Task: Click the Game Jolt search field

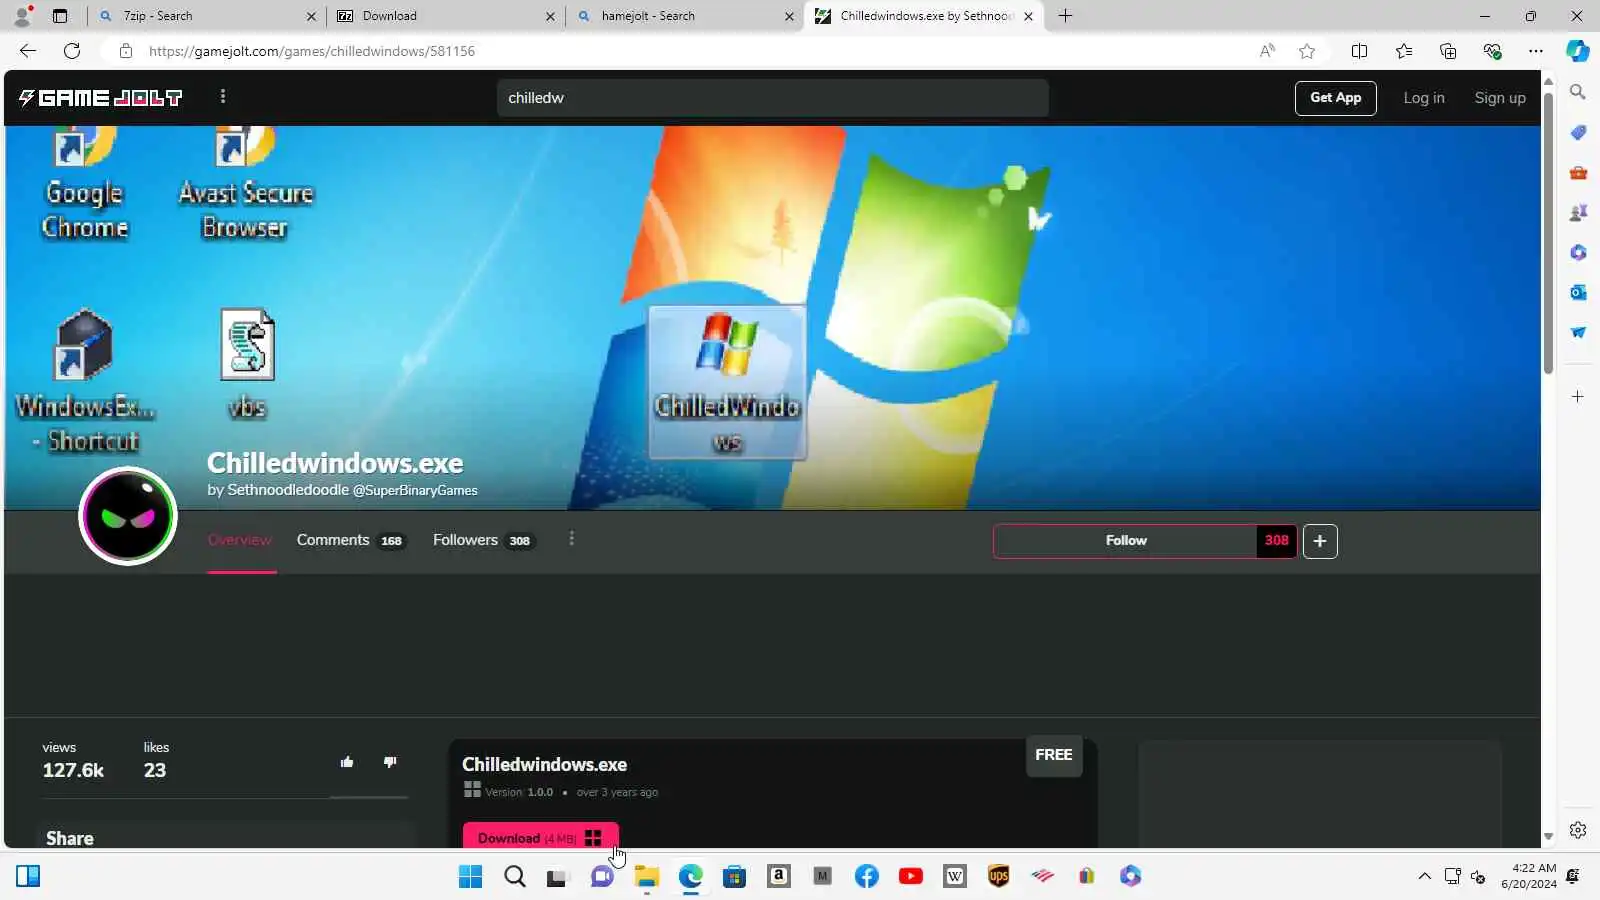Action: [772, 98]
